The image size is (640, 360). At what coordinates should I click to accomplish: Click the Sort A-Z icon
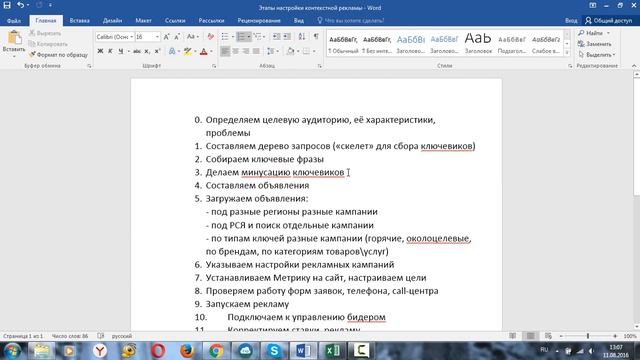[x=302, y=37]
